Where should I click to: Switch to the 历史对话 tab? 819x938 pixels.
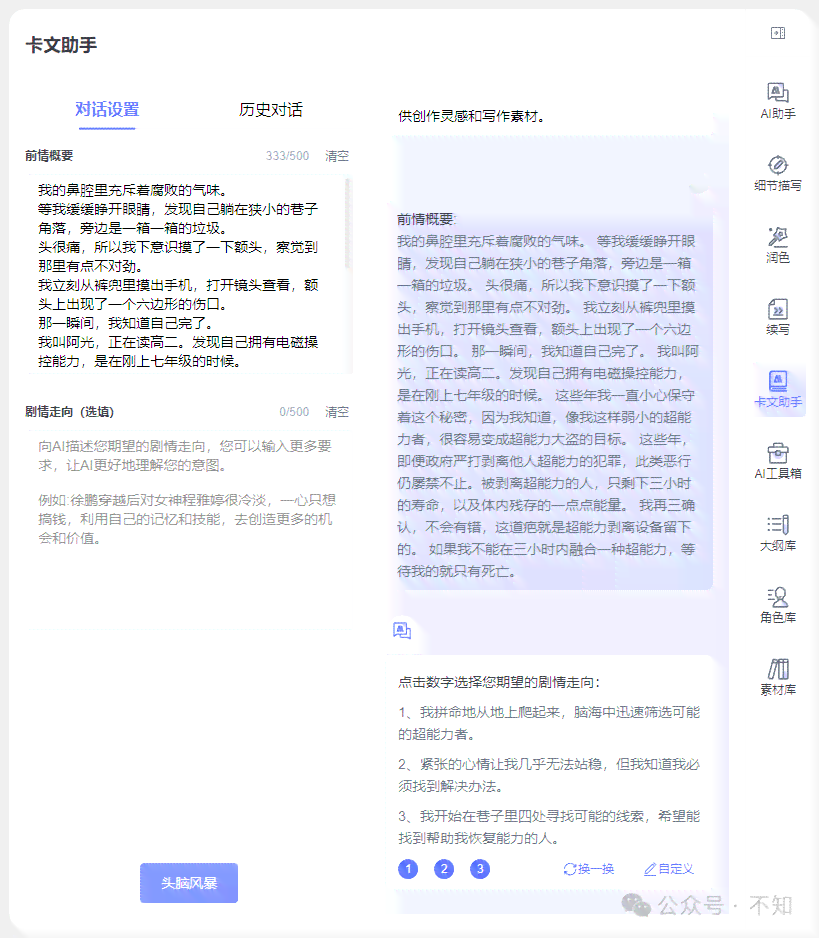point(270,110)
